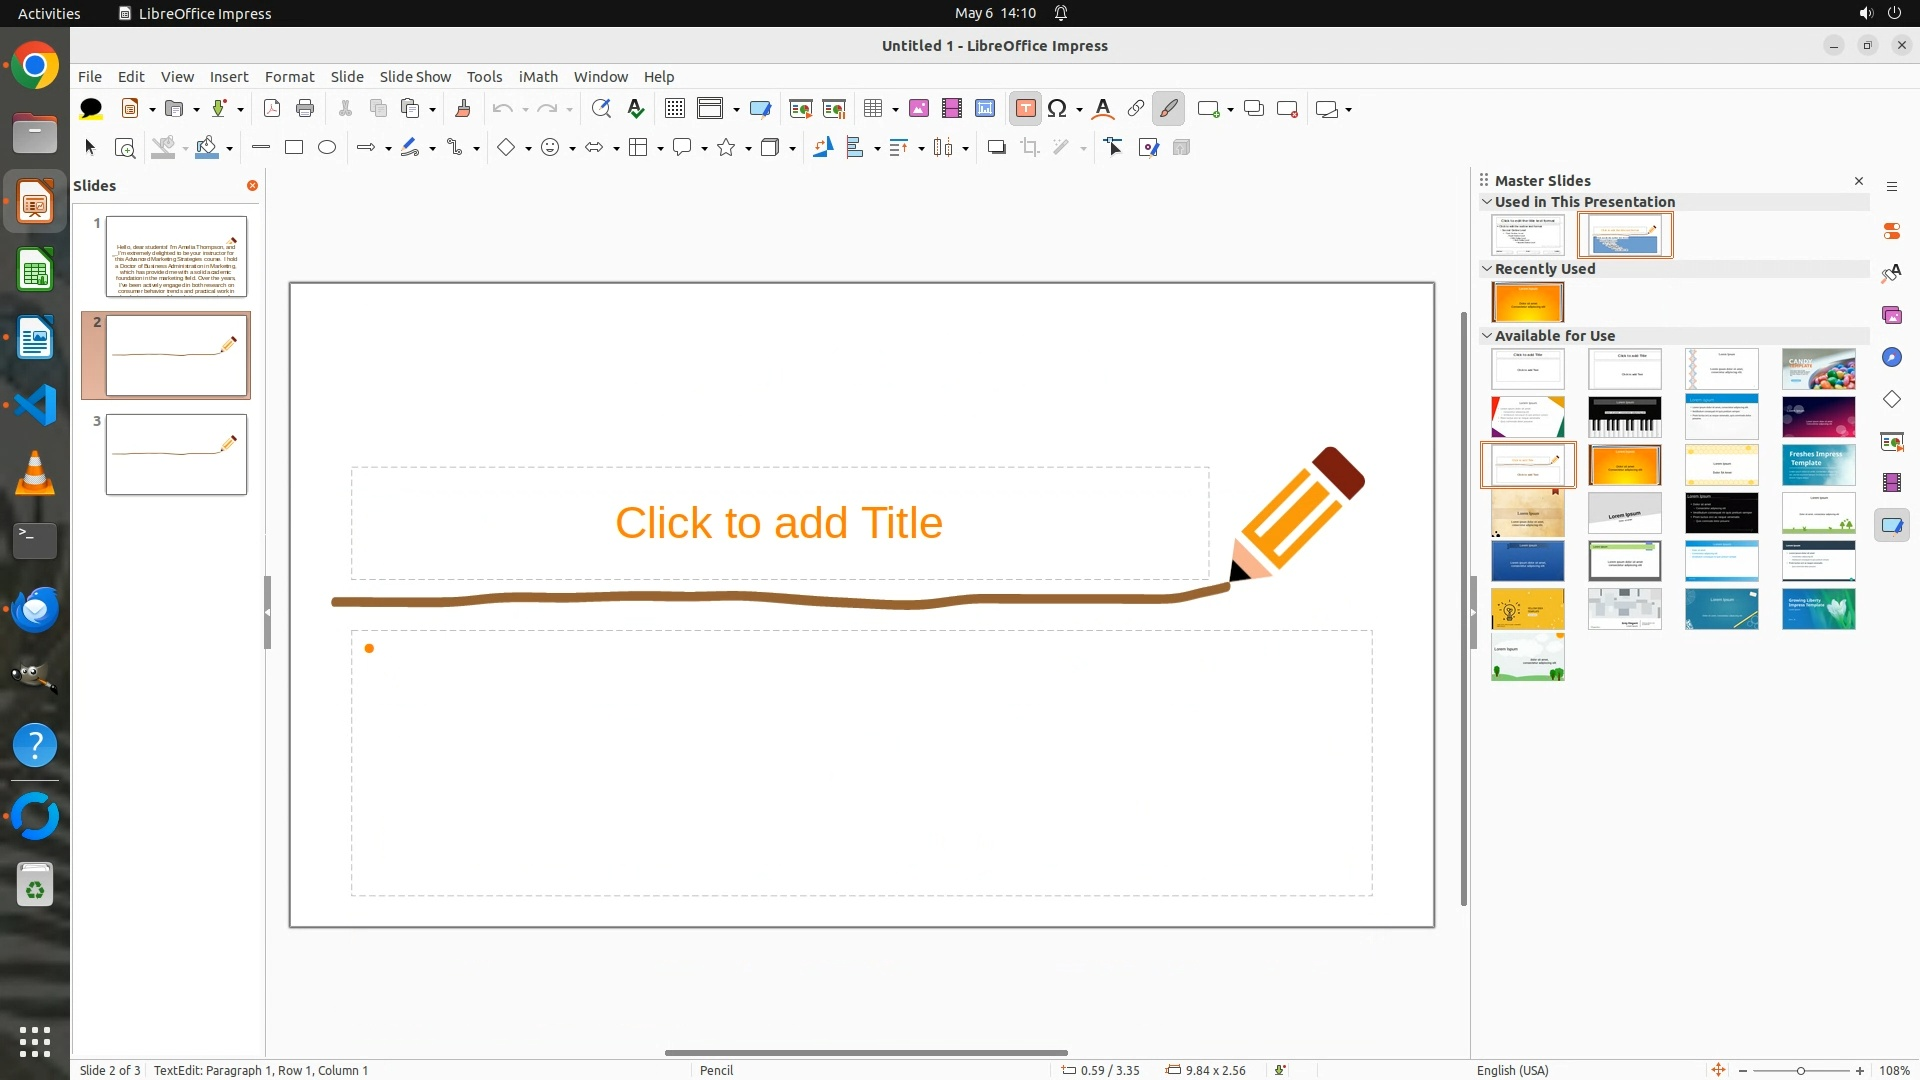Screen dimensions: 1920x1080
Task: Click the zoom slider in status bar
Action: click(x=1800, y=1070)
